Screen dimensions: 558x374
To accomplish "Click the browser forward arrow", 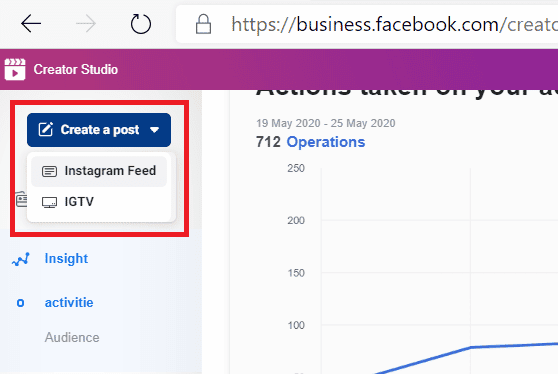I will point(86,24).
